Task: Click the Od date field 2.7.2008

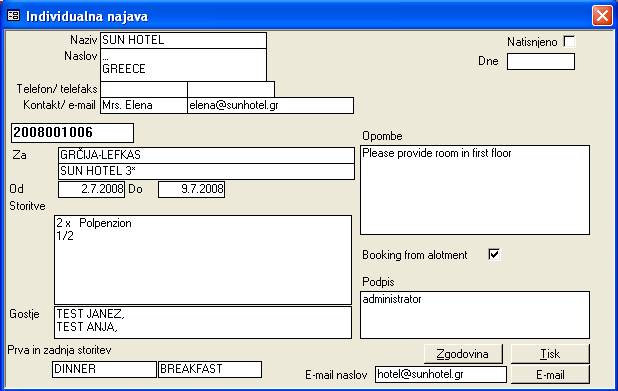Action: [91, 189]
